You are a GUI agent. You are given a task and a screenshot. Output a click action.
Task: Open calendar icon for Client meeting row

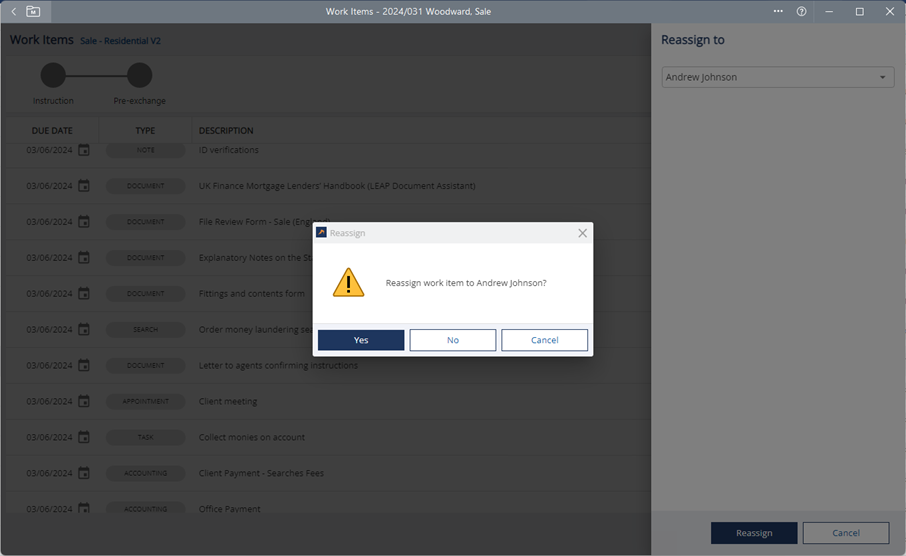[x=84, y=401]
